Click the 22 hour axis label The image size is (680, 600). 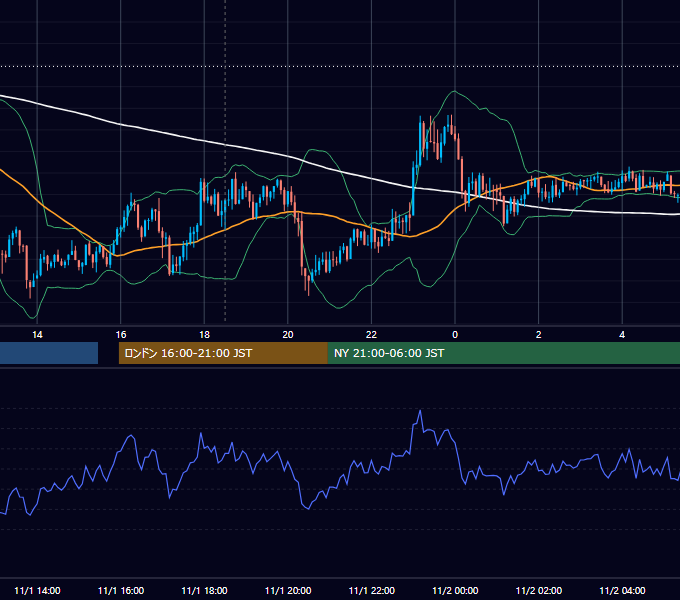tap(371, 335)
